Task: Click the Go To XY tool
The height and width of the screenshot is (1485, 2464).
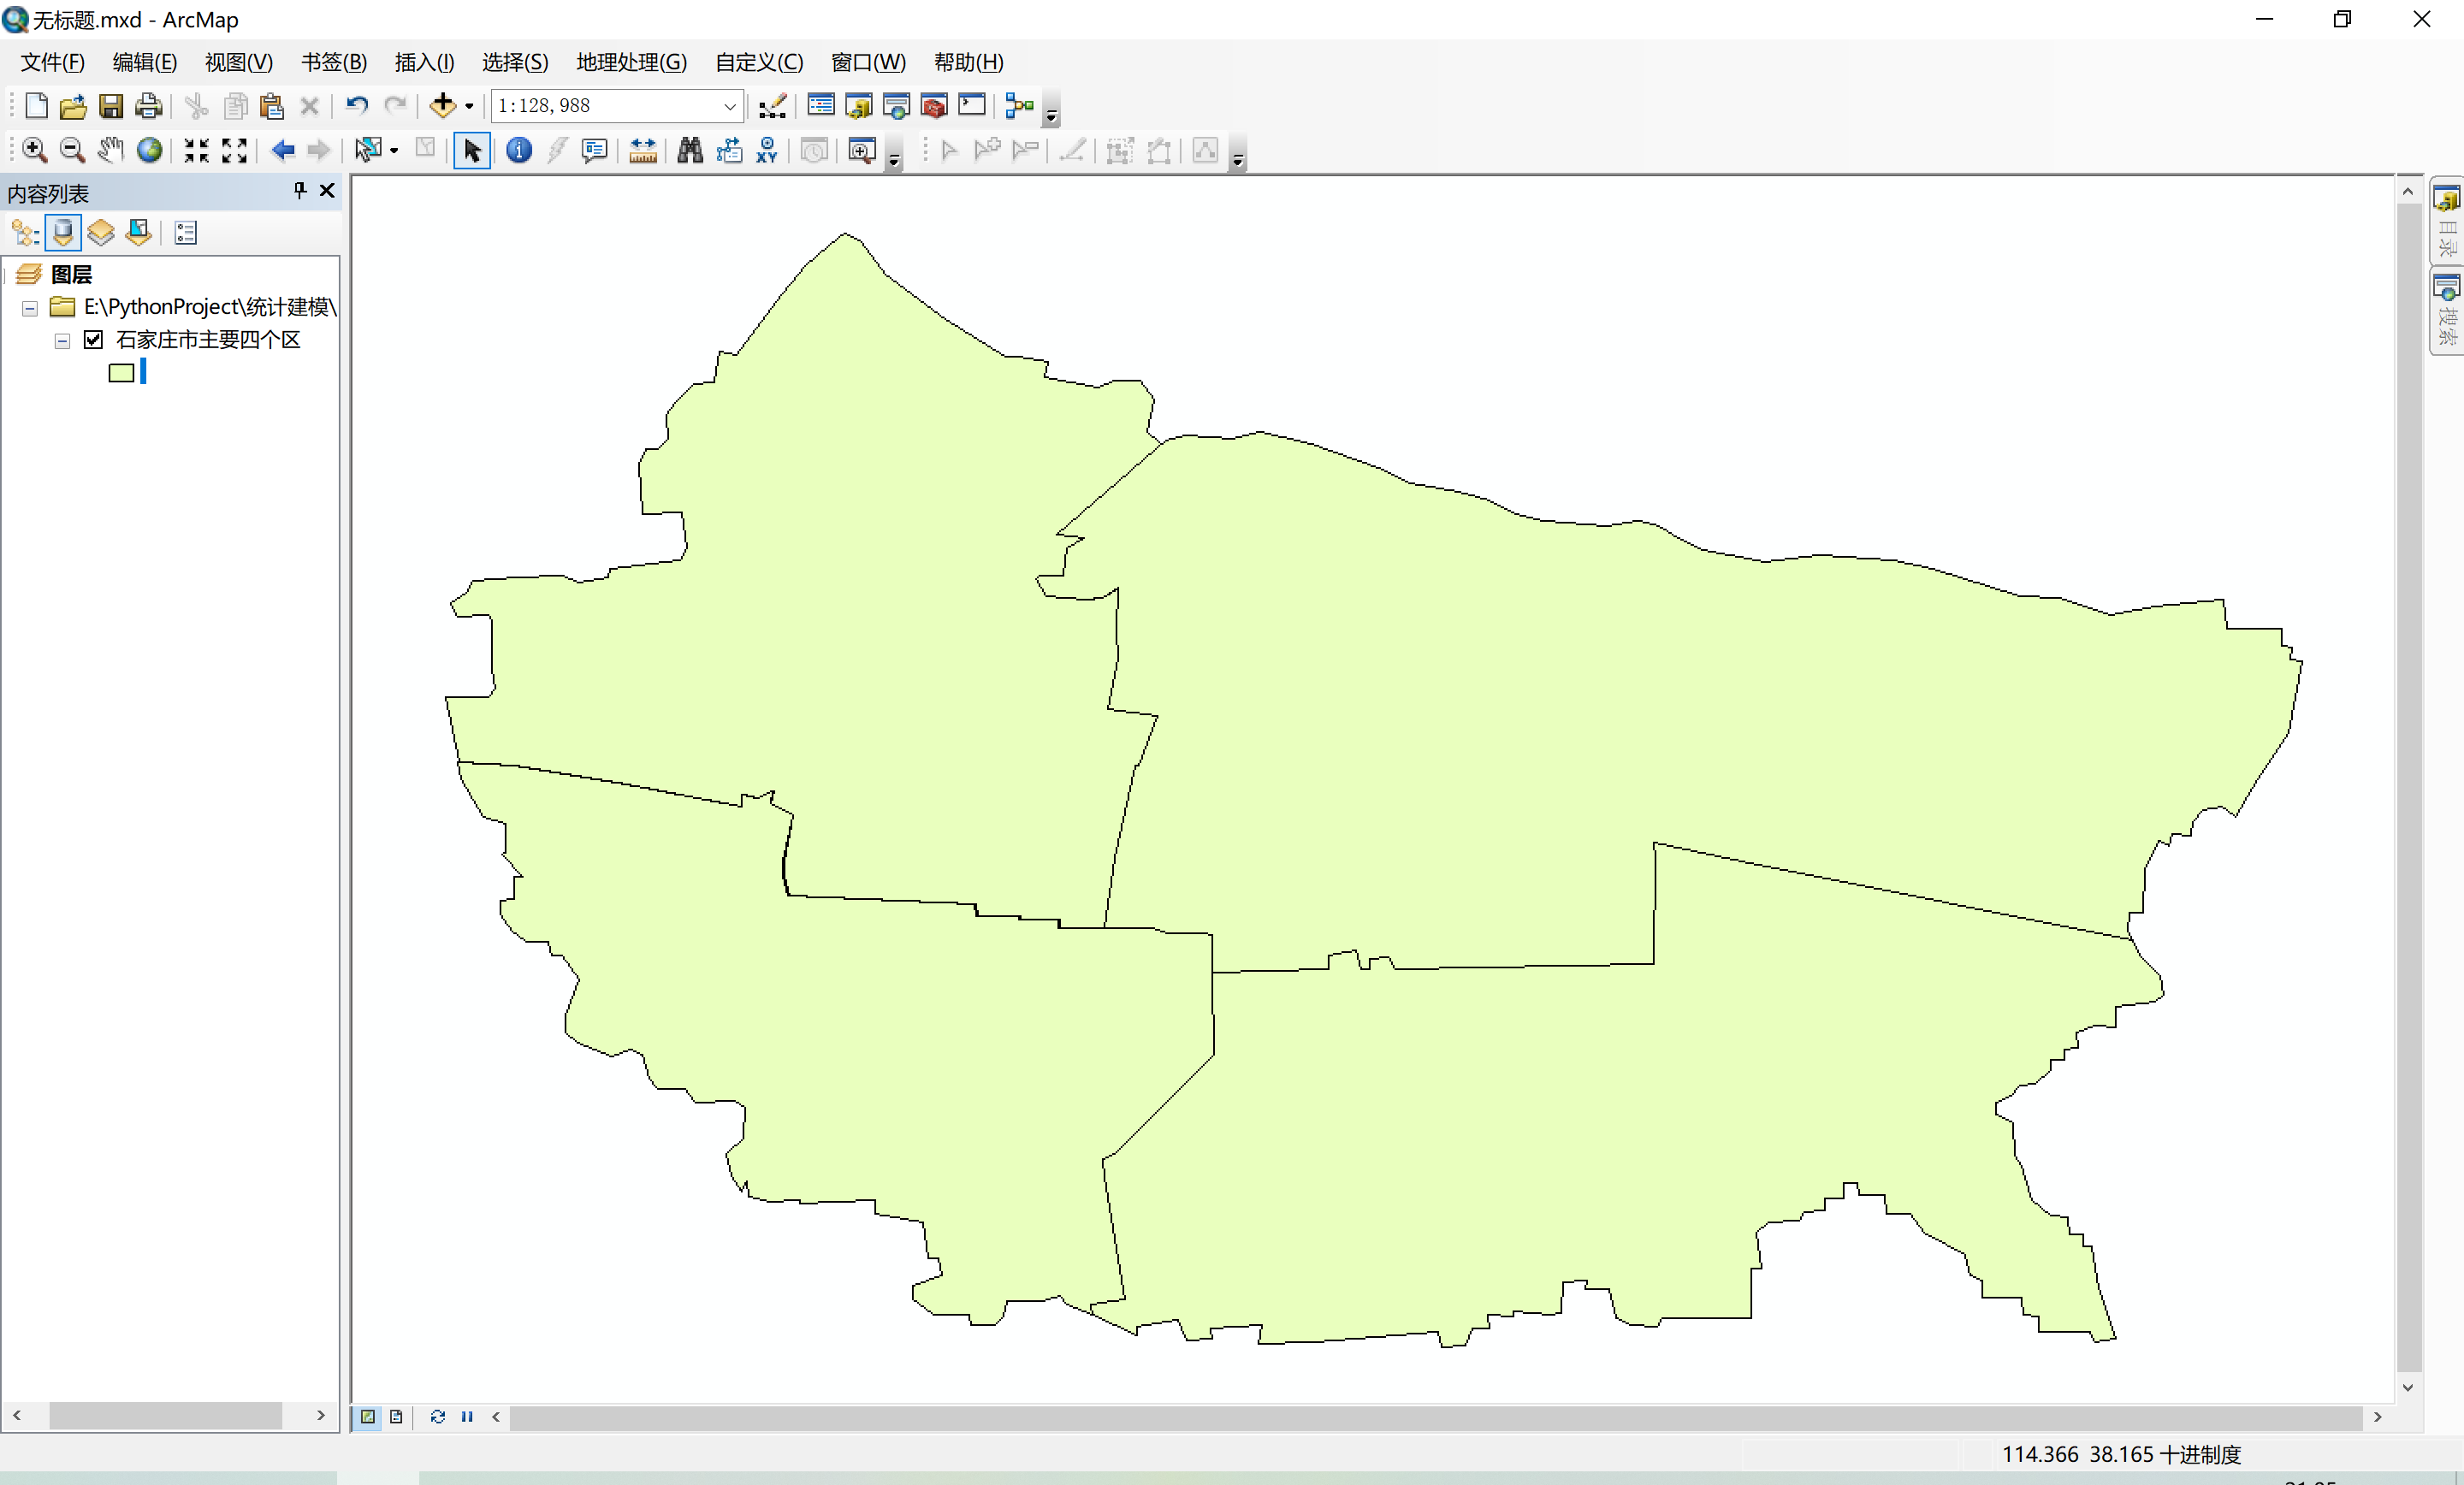Action: pyautogui.click(x=767, y=150)
